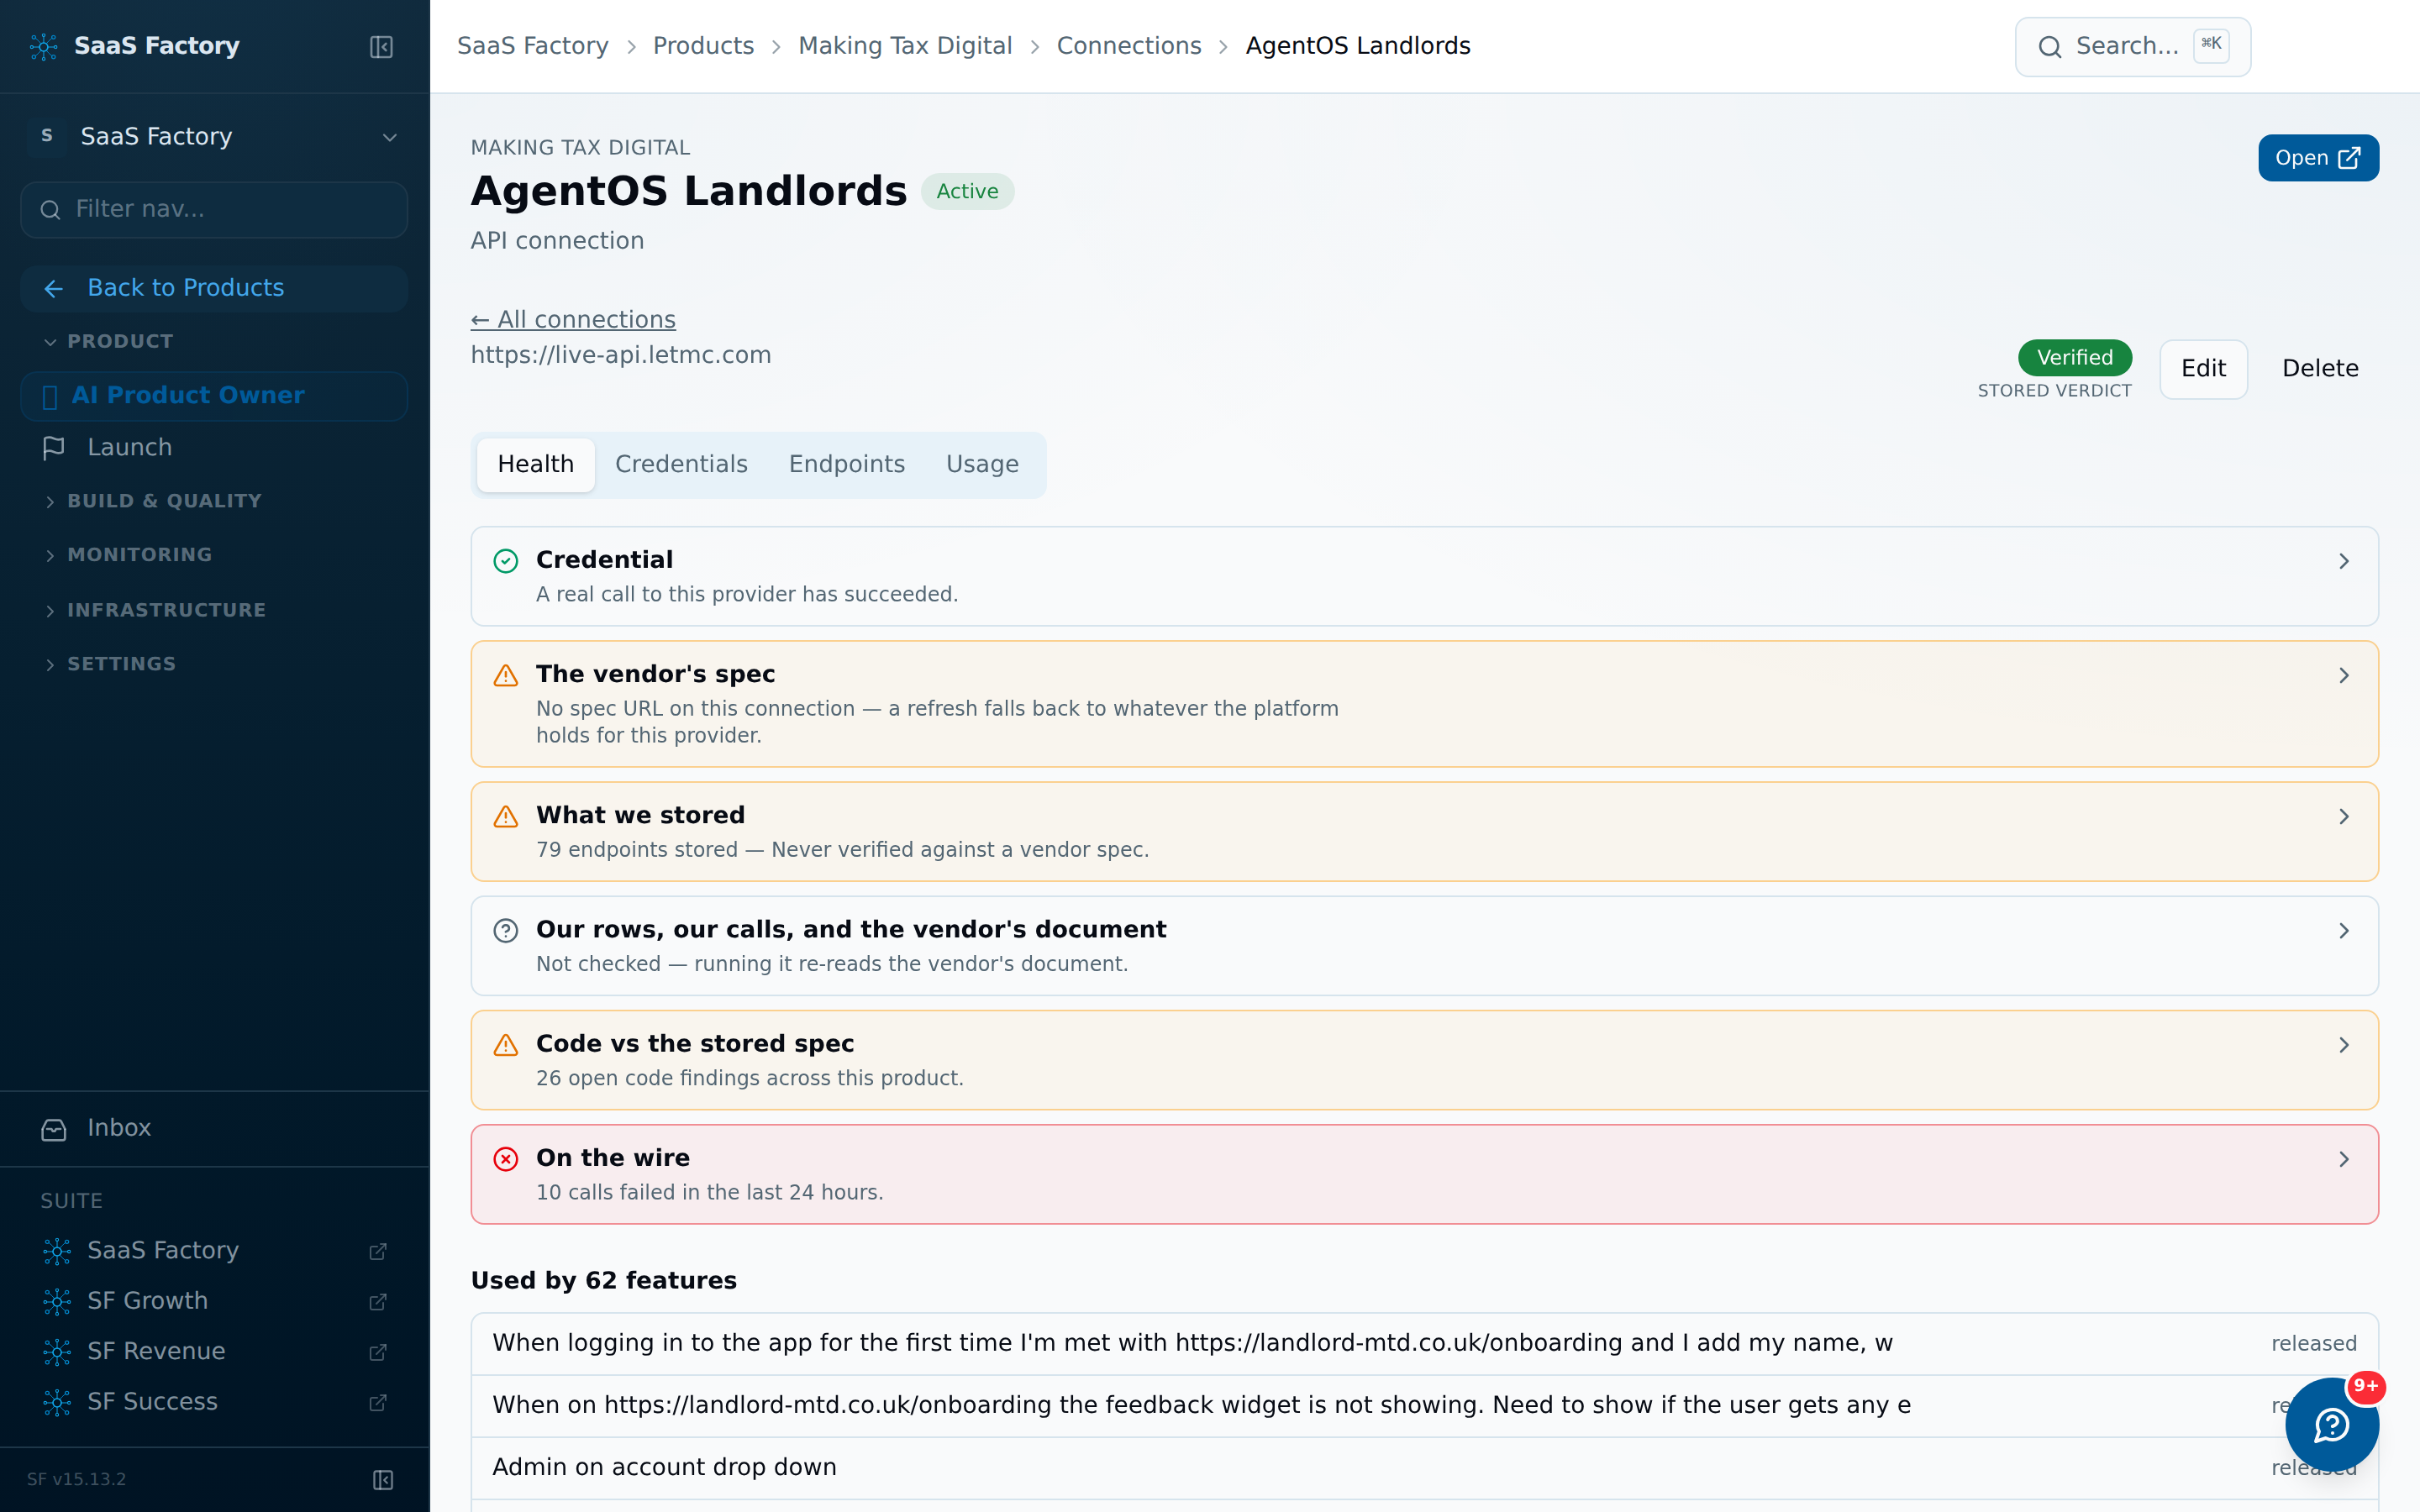Open the SaaS Factory workspace dropdown
The image size is (2420, 1512).
pyautogui.click(x=214, y=136)
